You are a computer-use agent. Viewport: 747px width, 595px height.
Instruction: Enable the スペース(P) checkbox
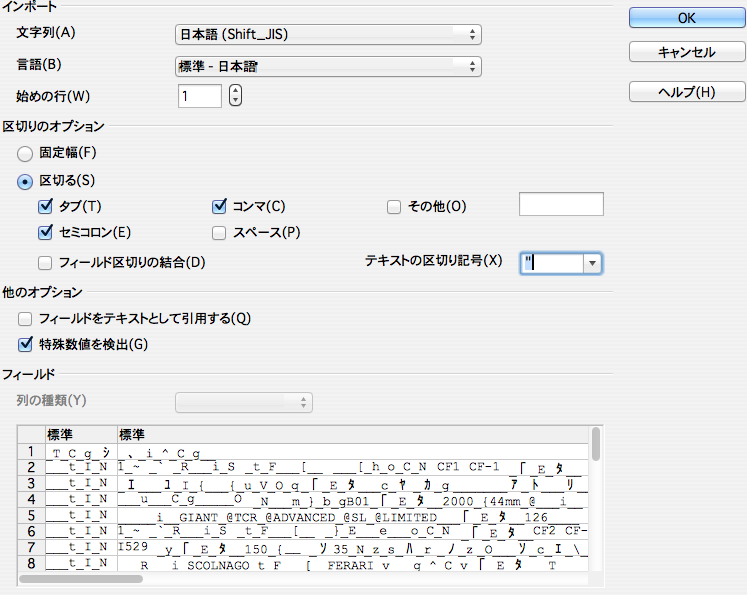tap(219, 233)
